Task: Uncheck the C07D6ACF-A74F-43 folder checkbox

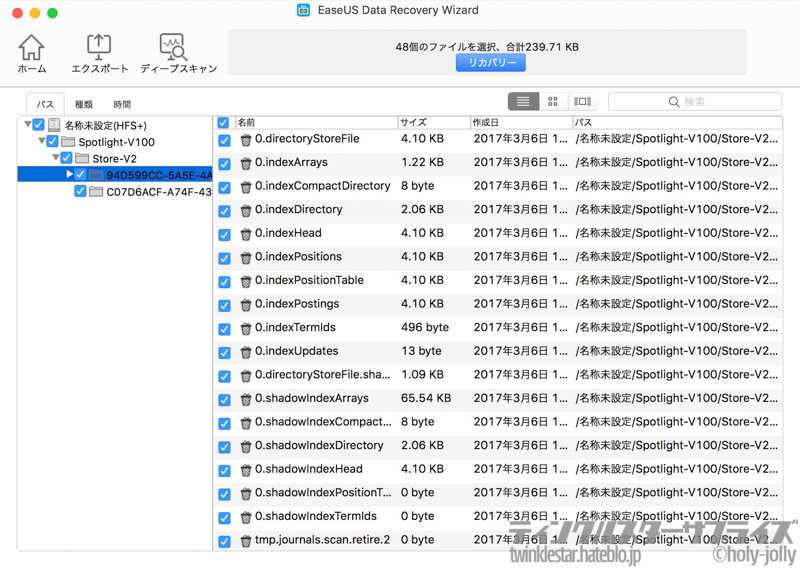Action: pyautogui.click(x=80, y=191)
